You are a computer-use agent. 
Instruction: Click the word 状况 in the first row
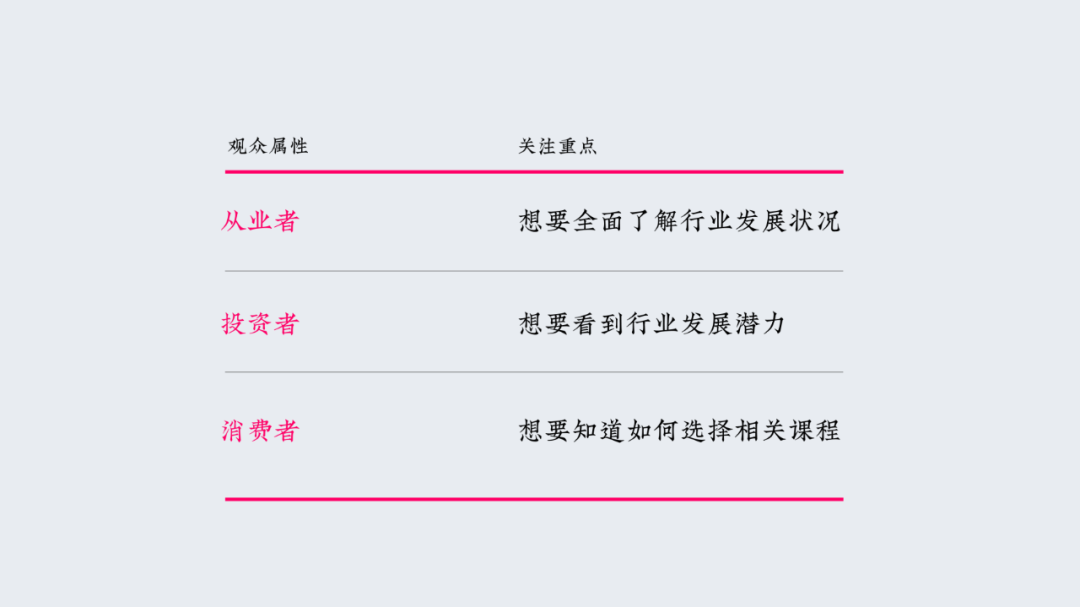point(815,221)
